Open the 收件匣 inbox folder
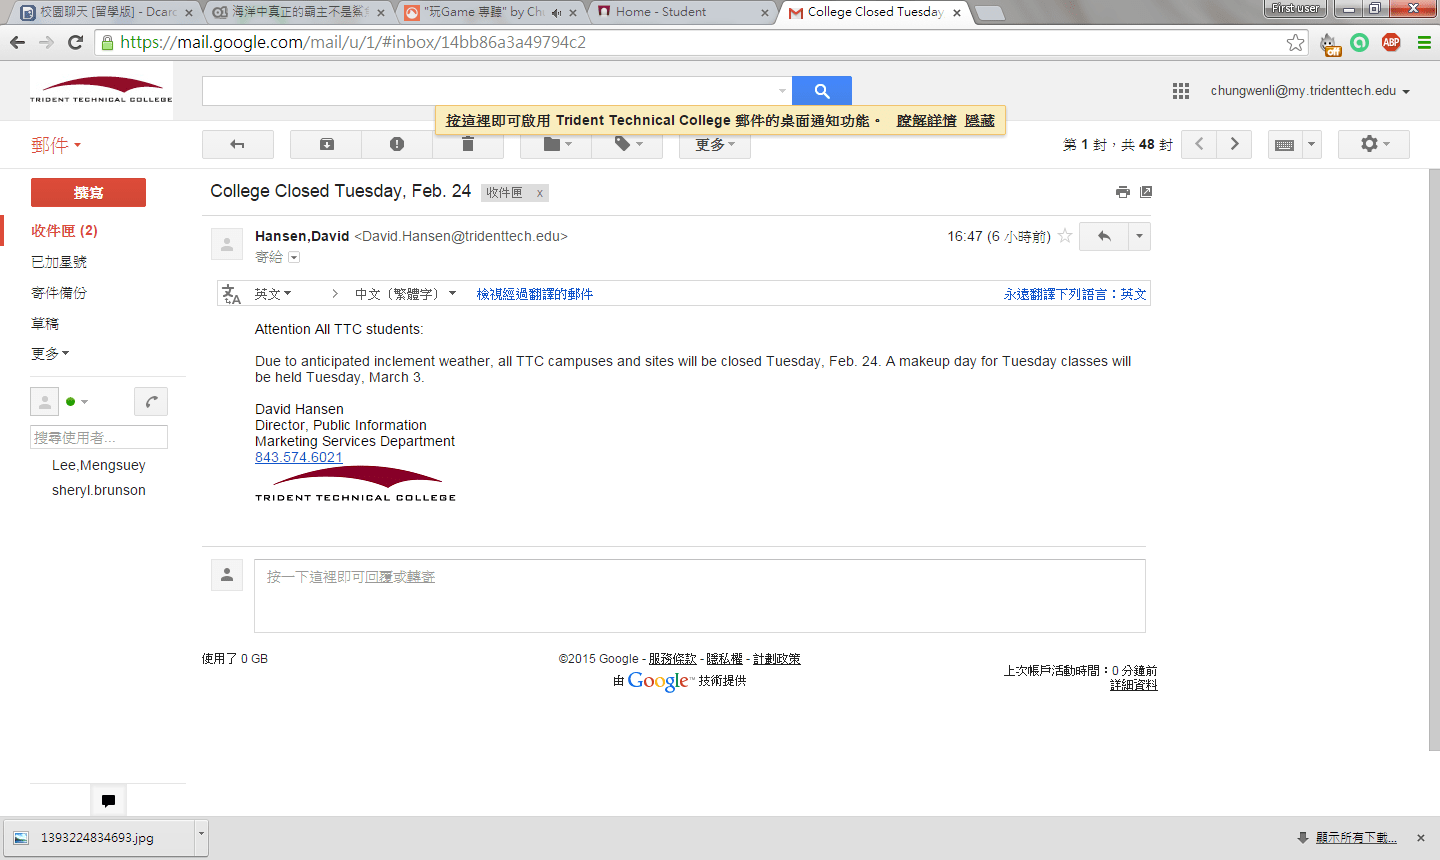Screen dimensions: 1440x860 coord(64,230)
